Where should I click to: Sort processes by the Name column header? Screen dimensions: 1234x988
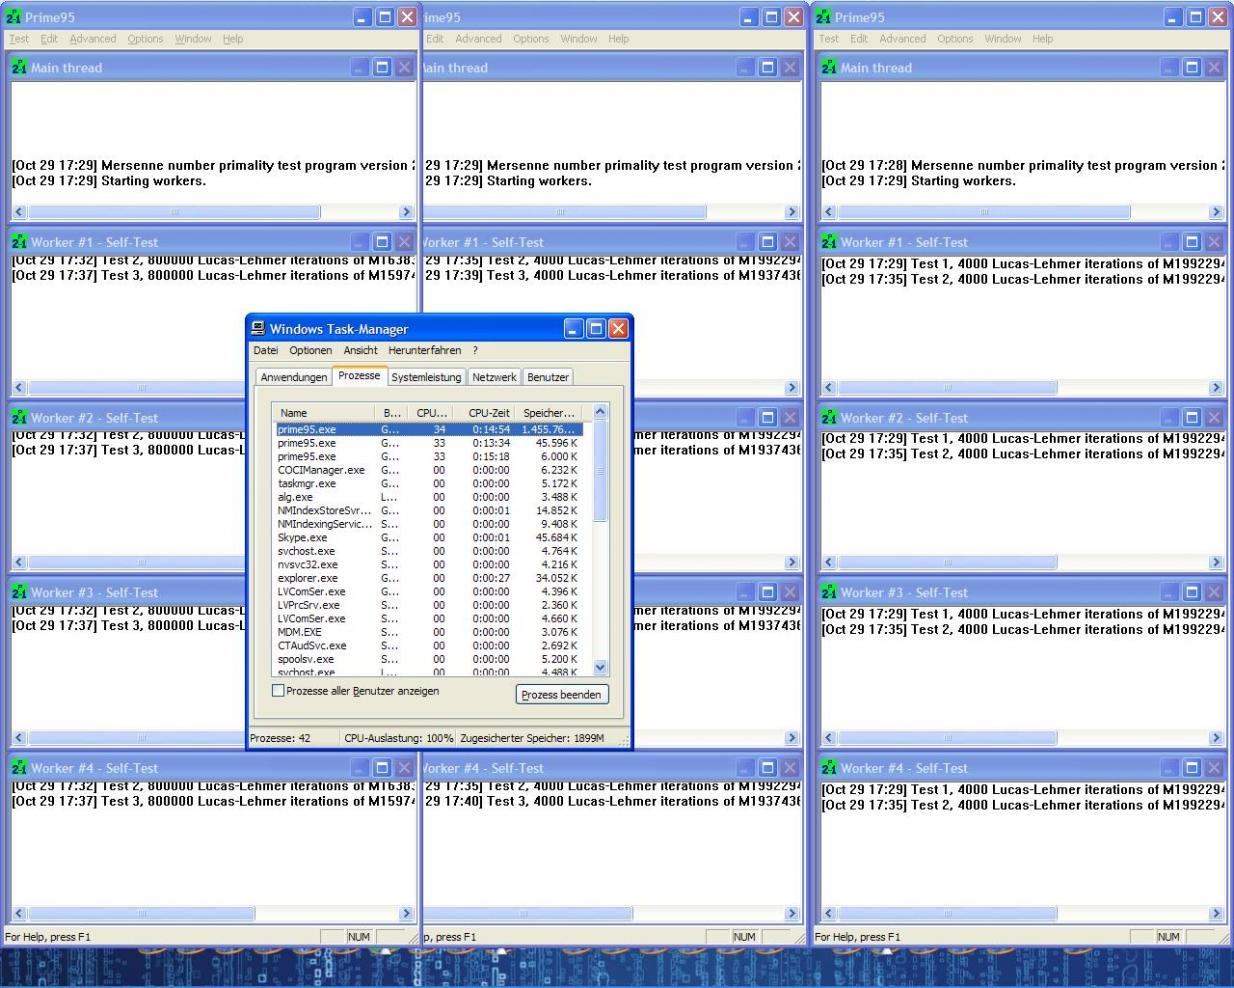tap(323, 412)
